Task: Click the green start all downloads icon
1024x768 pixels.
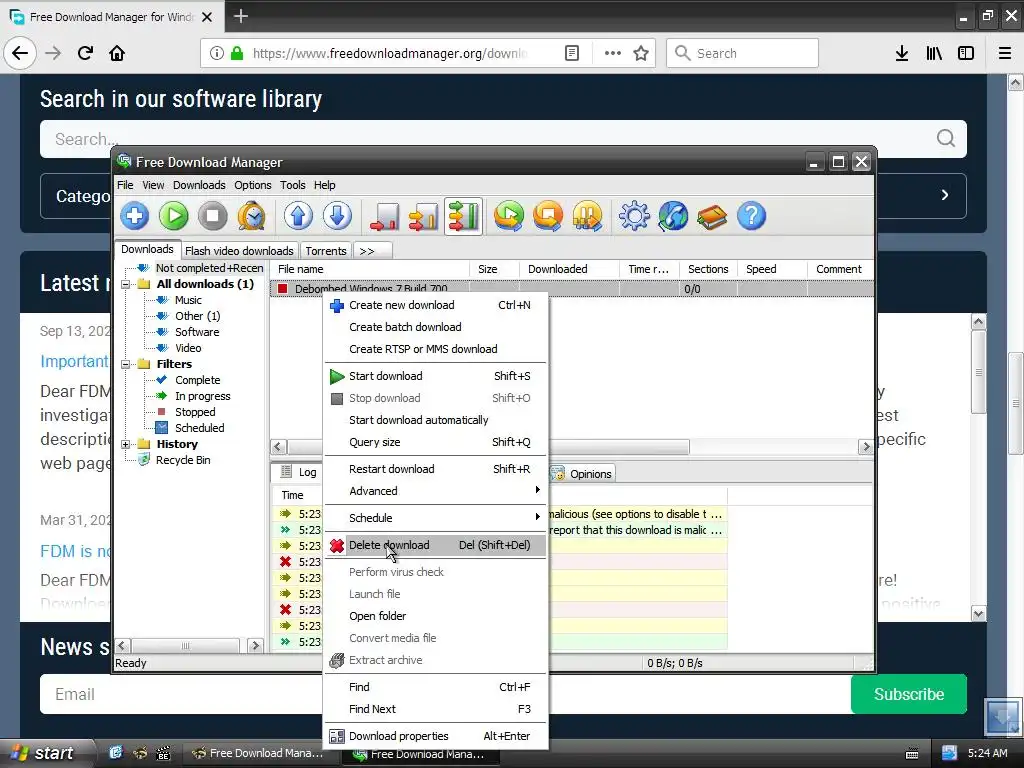Action: tap(509, 216)
